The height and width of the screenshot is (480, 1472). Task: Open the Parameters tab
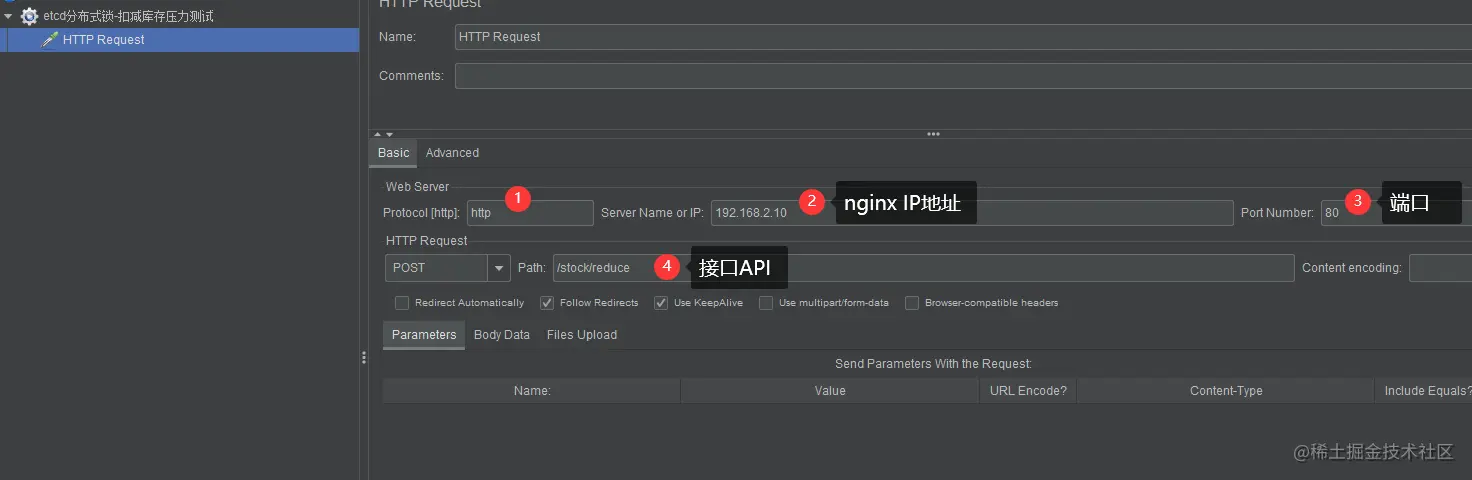click(x=424, y=335)
